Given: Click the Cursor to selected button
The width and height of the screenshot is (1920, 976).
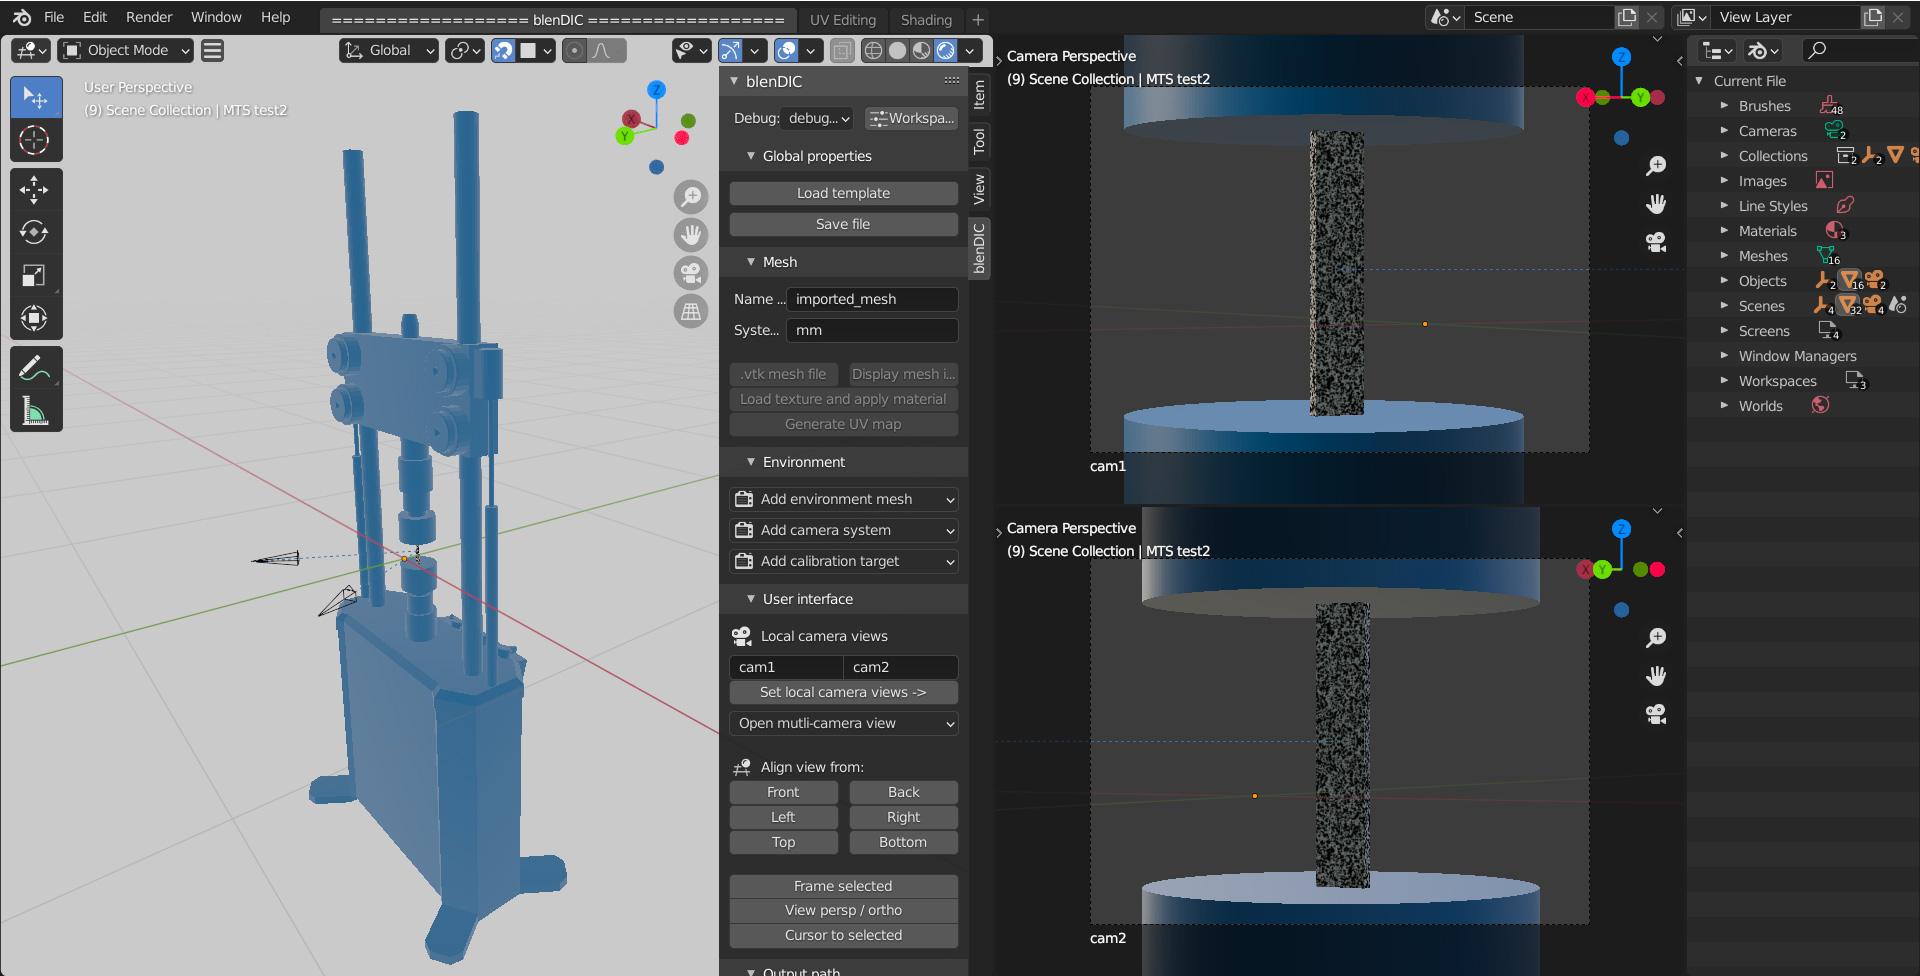Looking at the screenshot, I should tap(843, 935).
